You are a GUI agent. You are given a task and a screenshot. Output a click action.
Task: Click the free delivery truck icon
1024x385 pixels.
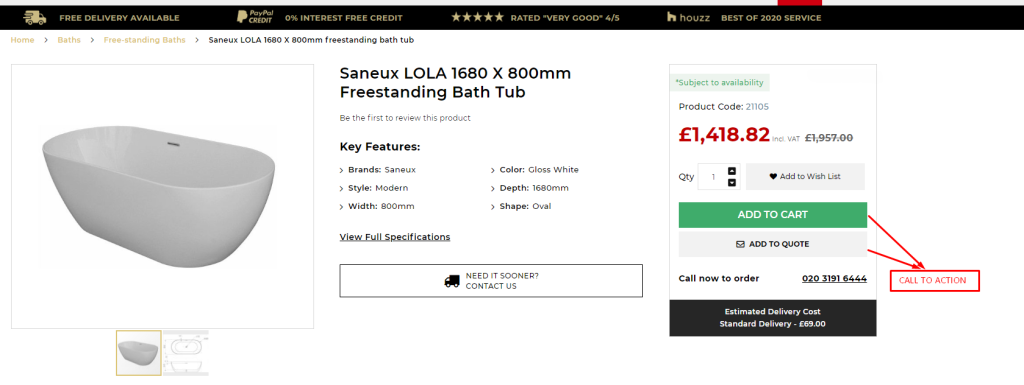tap(35, 18)
